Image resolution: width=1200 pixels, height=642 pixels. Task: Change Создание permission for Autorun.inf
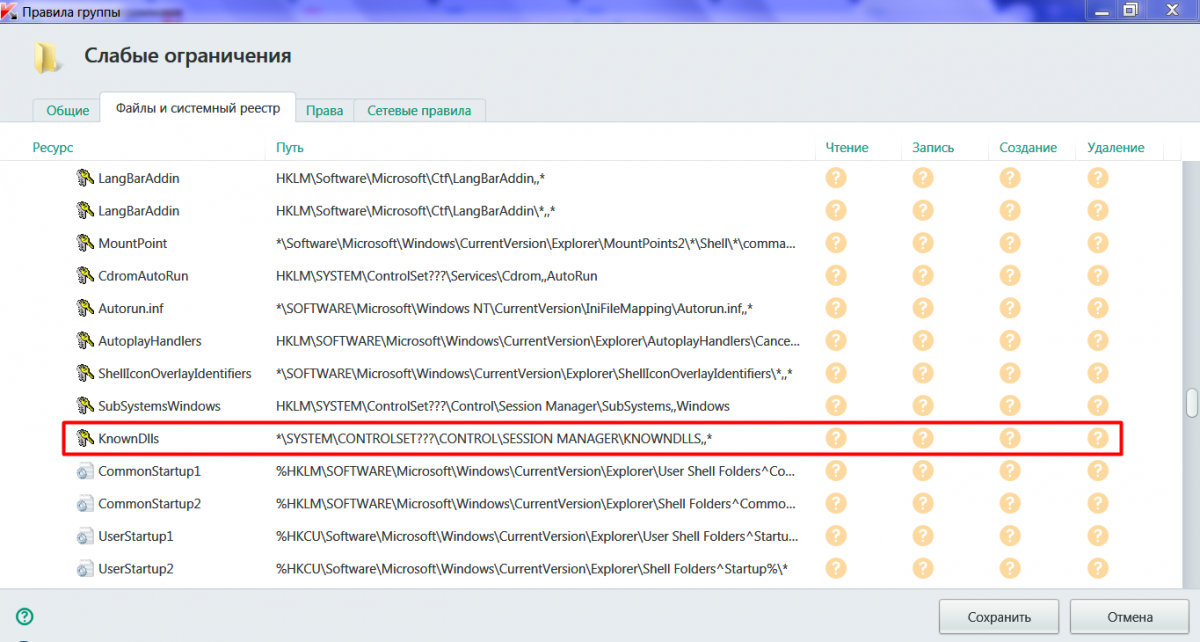pyautogui.click(x=1010, y=308)
